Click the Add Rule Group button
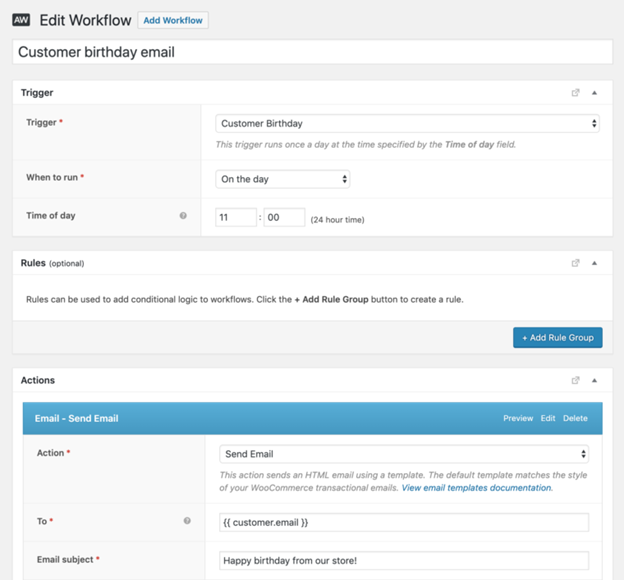The height and width of the screenshot is (580, 624). coord(557,337)
